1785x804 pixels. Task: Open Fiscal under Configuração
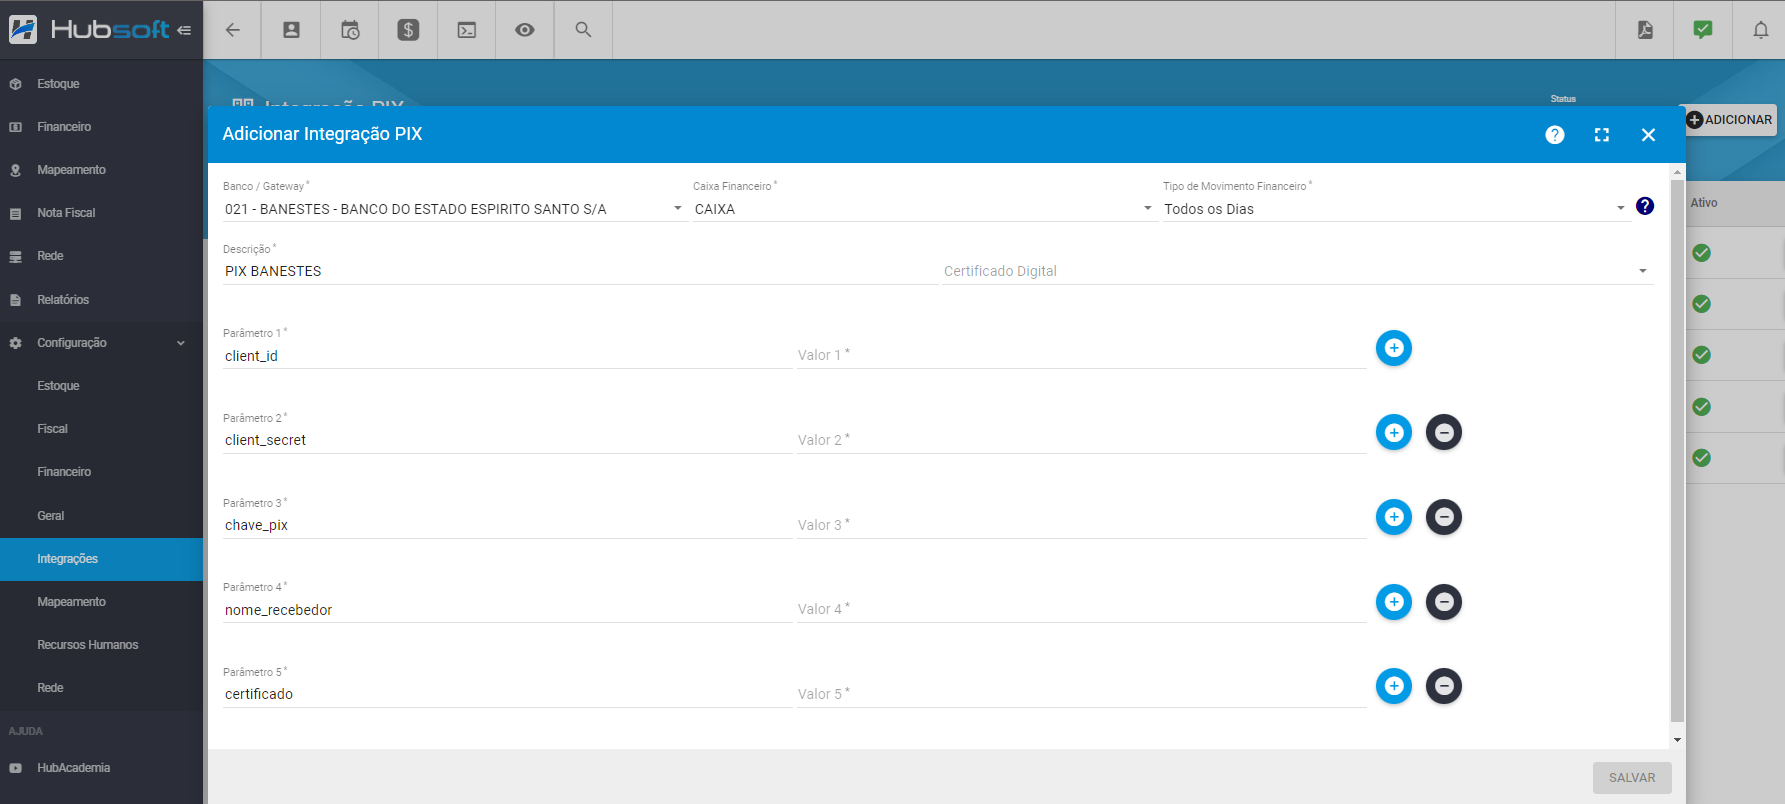(x=101, y=429)
